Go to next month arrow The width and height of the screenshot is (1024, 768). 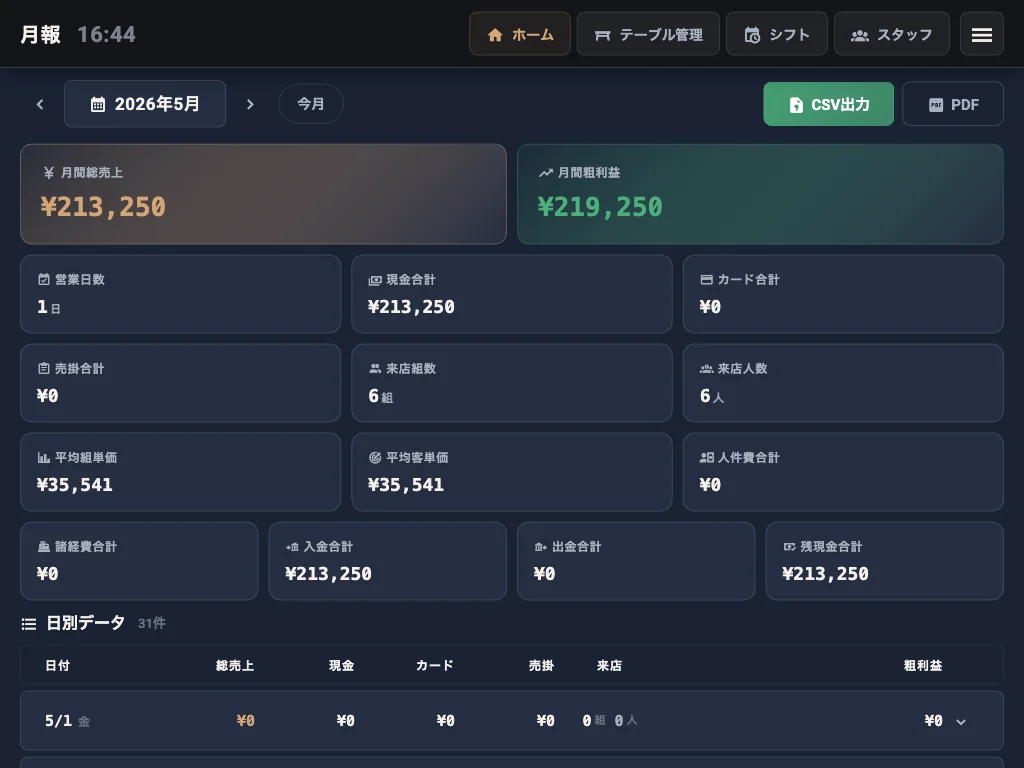tap(249, 104)
